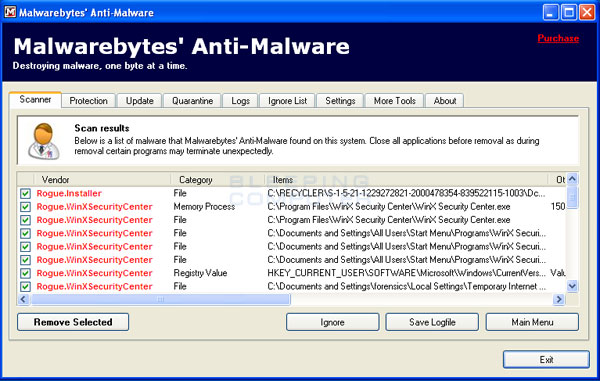Click the Save Logfile button
The height and width of the screenshot is (381, 600).
(x=432, y=322)
